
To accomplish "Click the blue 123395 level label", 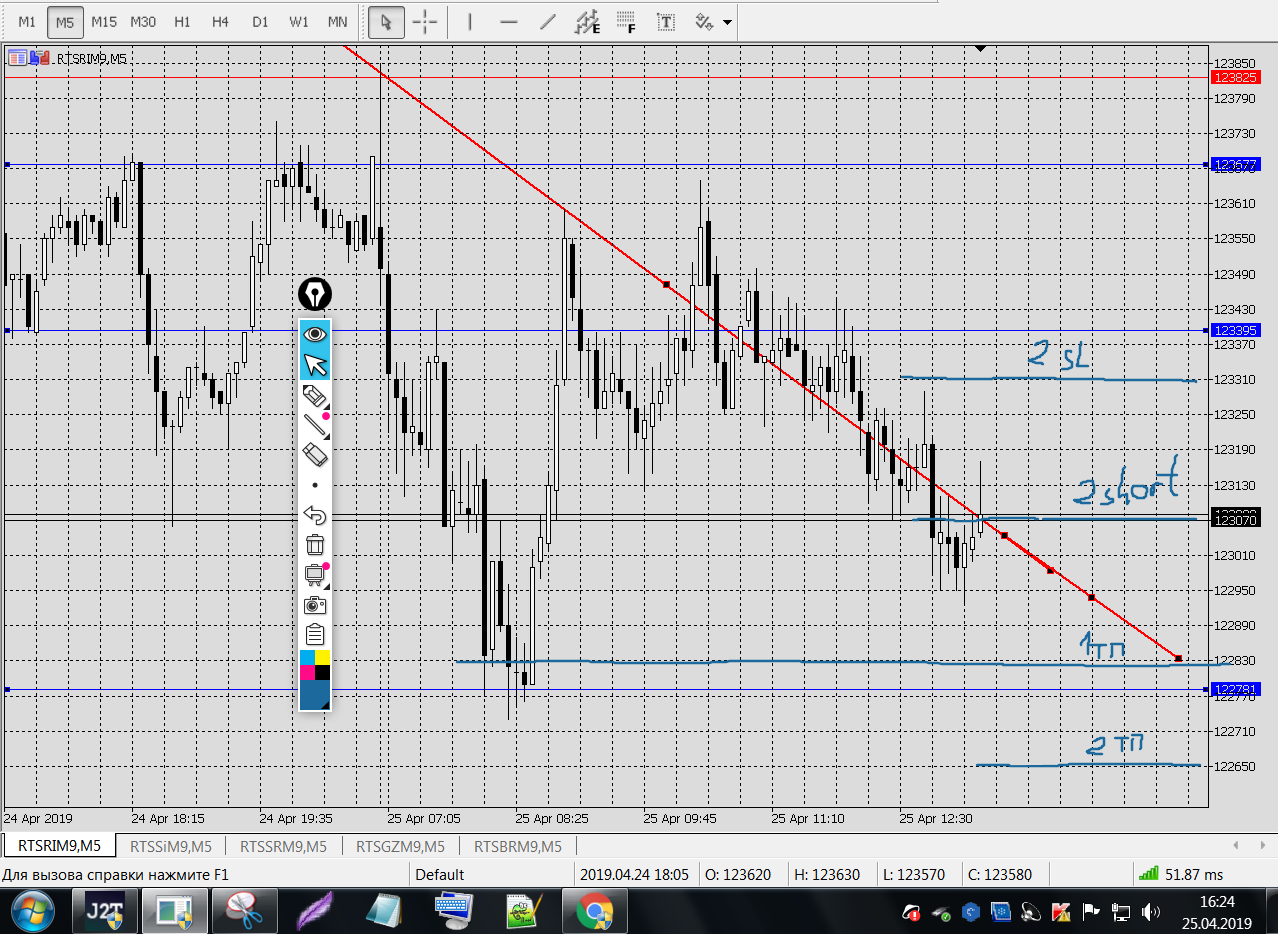I will point(1234,330).
